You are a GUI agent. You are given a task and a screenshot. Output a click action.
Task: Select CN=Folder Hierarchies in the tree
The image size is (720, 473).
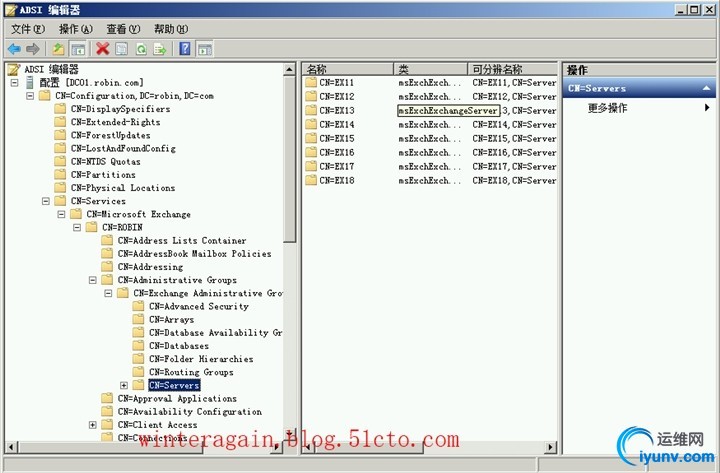pos(201,359)
